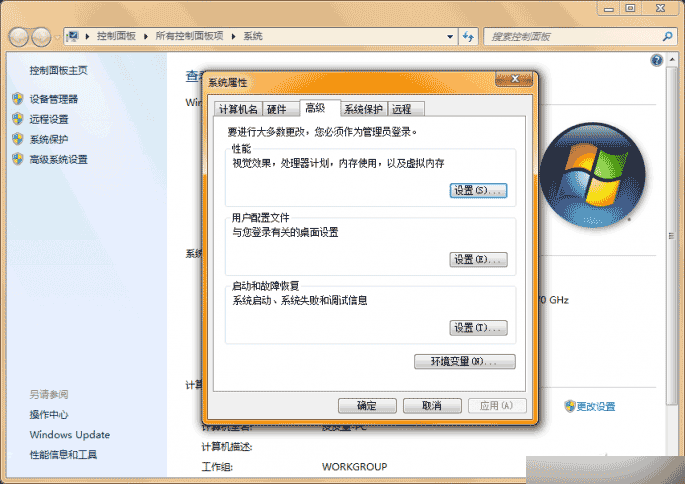
Task: Click shield icon beside 系统保护 link
Action: click(x=17, y=139)
